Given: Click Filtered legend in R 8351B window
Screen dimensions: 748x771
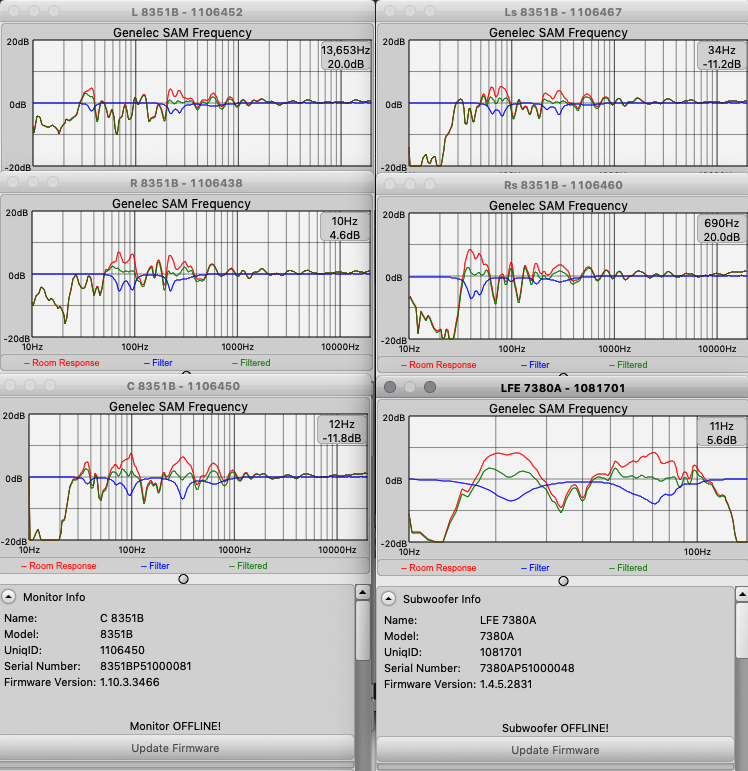Looking at the screenshot, I should [251, 363].
